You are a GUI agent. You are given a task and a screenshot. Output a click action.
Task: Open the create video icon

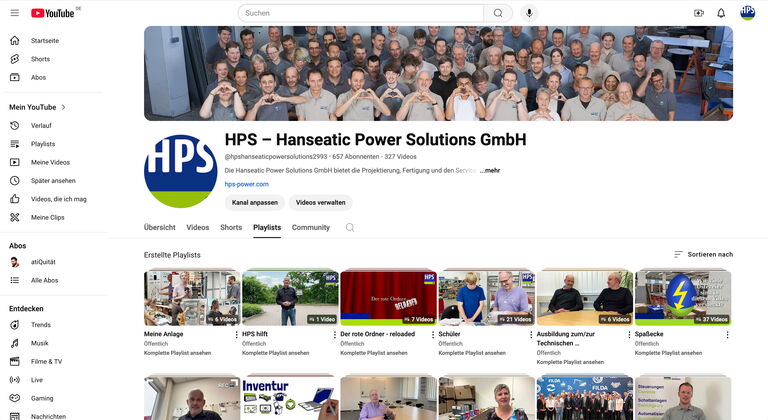(699, 13)
